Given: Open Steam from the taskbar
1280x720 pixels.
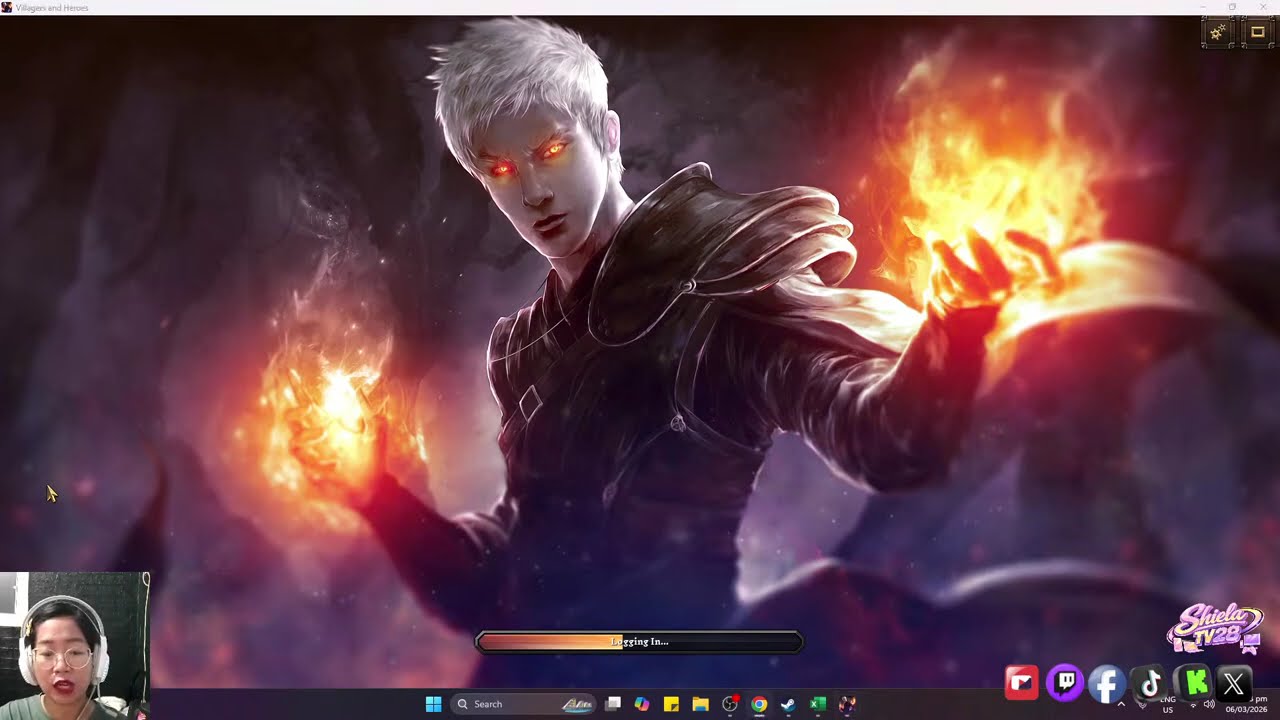Looking at the screenshot, I should [x=788, y=704].
